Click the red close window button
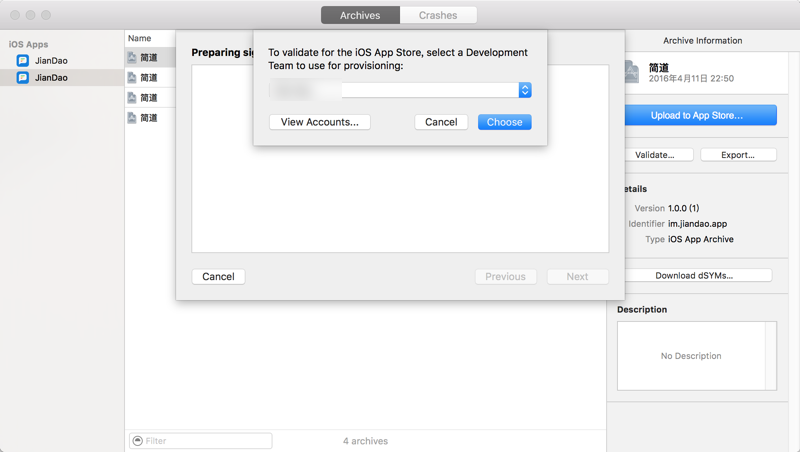Viewport: 800px width, 452px height. coord(15,15)
